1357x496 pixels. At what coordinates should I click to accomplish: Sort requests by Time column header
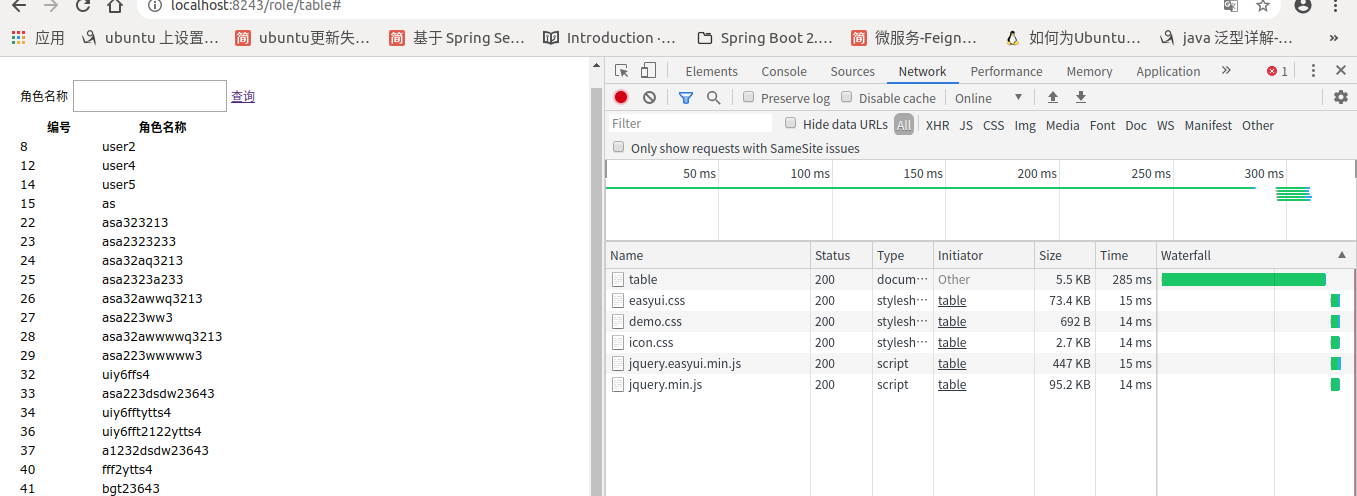click(x=1126, y=255)
